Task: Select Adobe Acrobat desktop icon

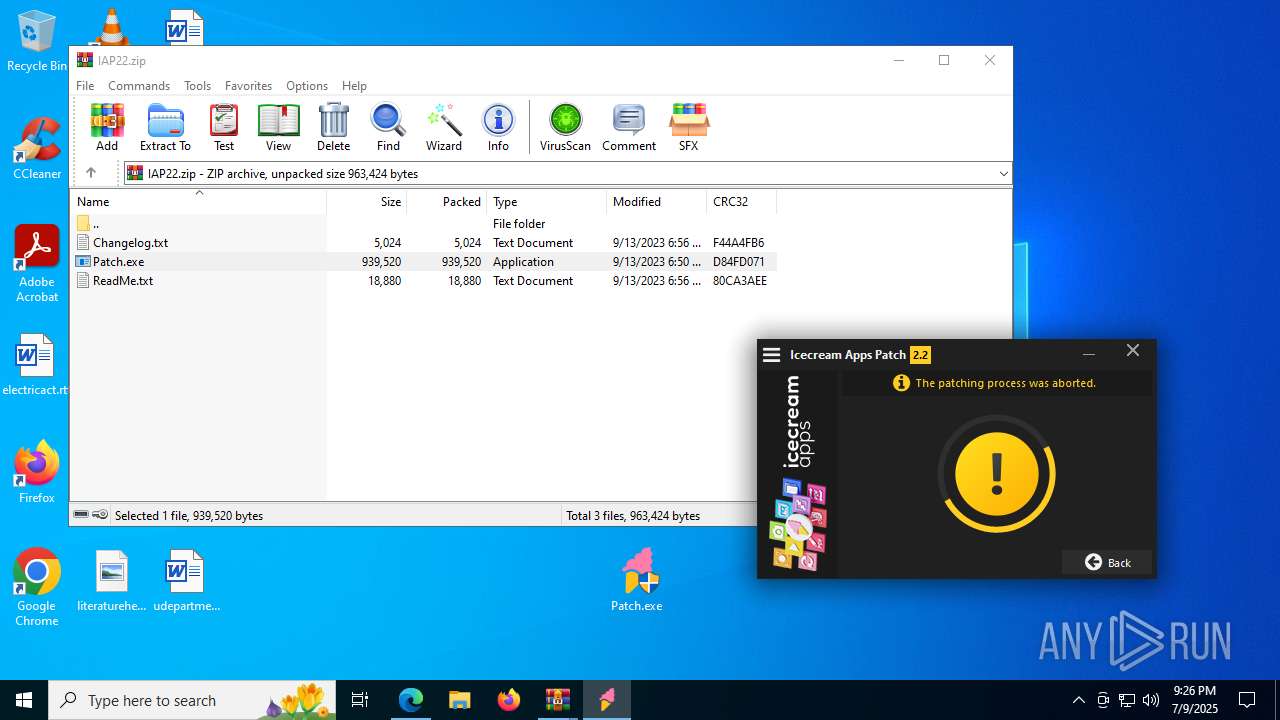Action: click(x=37, y=264)
